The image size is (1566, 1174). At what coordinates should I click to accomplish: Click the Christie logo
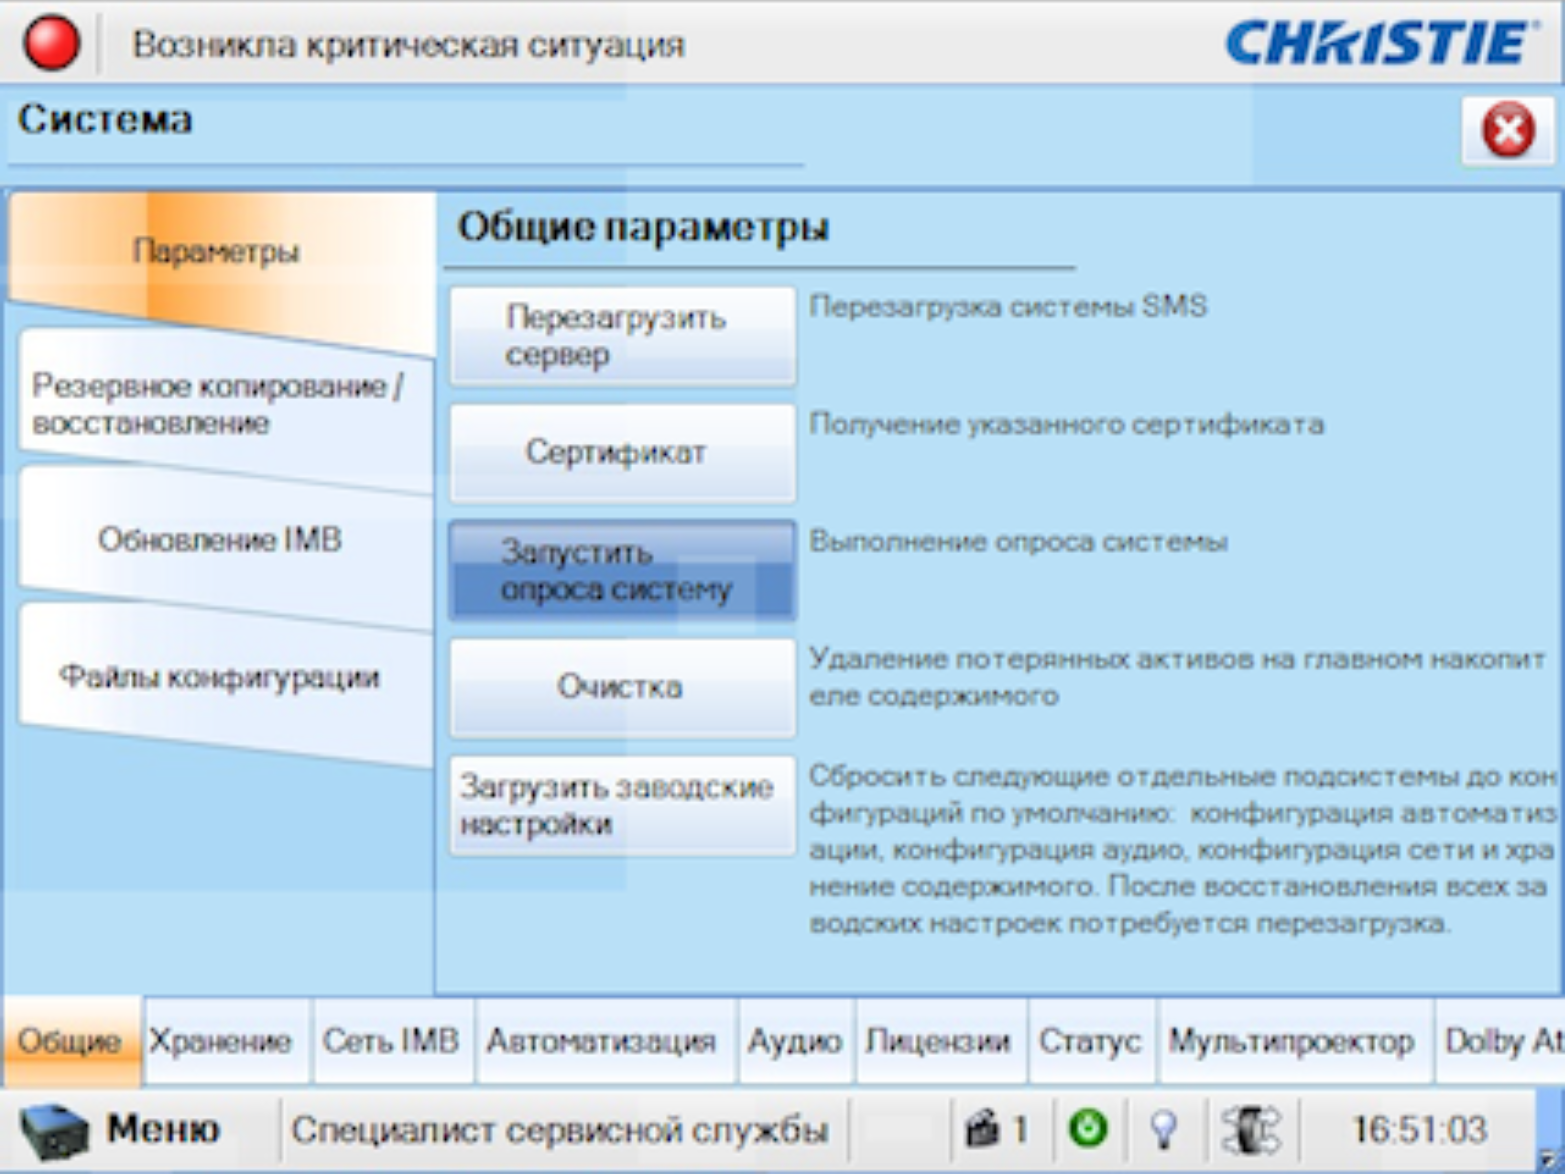(x=1379, y=44)
